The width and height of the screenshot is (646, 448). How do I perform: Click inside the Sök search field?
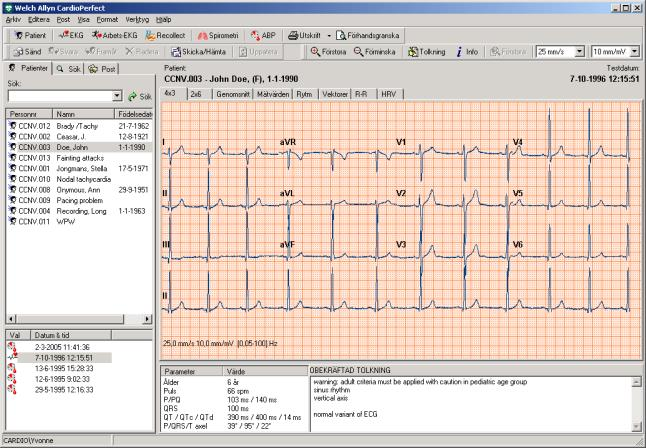(x=60, y=96)
